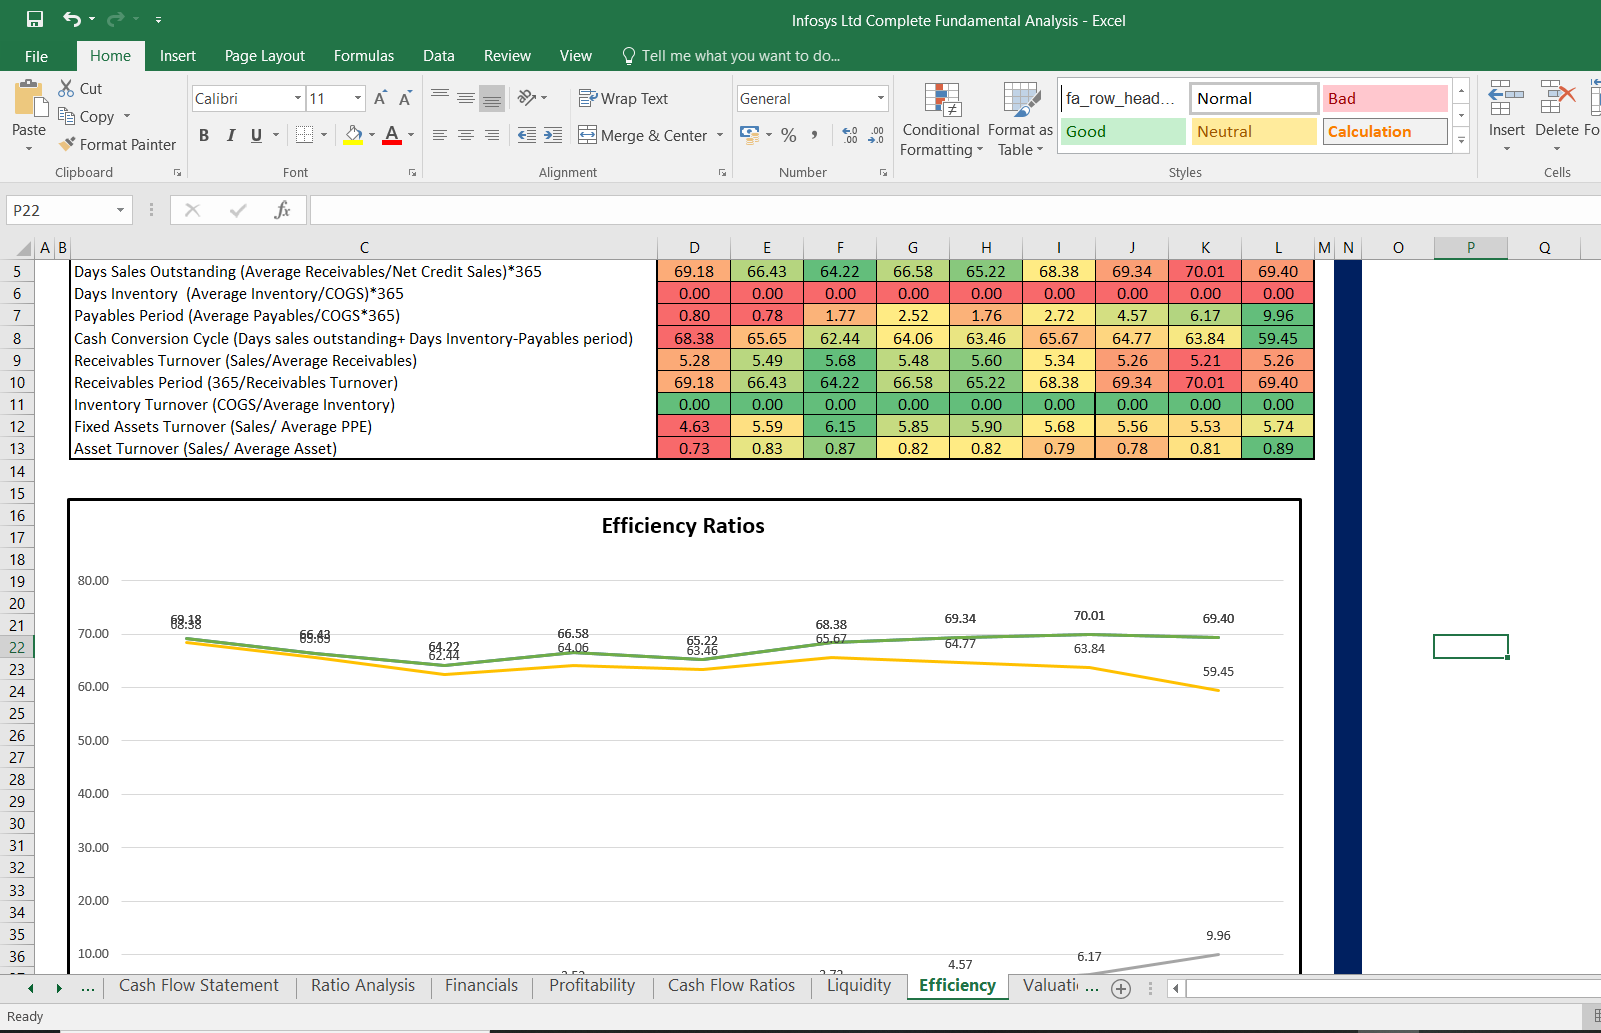Click the Undo arrow icon
Screen dimensions: 1601x1033
tap(72, 19)
